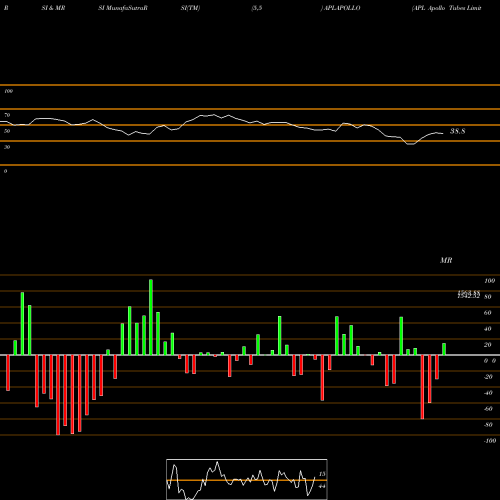Click the 'APL Apollo Tubes' title text
This screenshot has width=500, height=500.
pos(438,8)
